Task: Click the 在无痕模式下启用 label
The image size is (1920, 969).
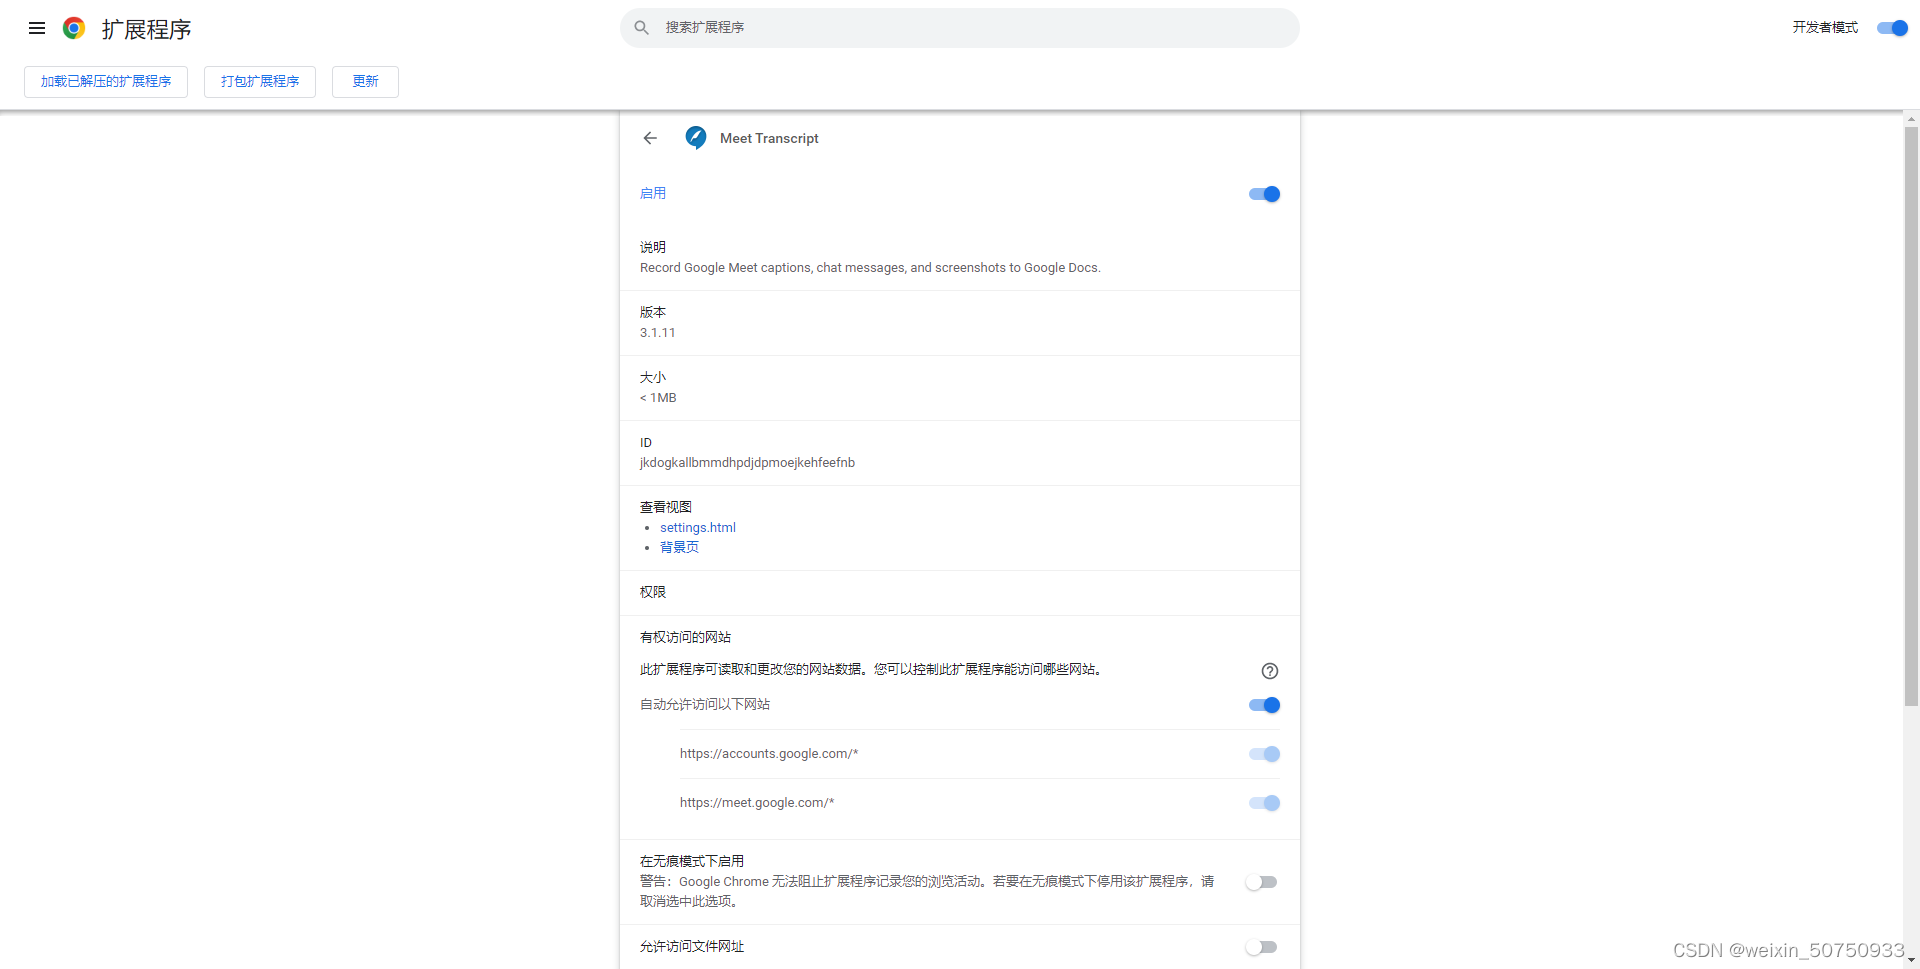Action: [x=692, y=861]
